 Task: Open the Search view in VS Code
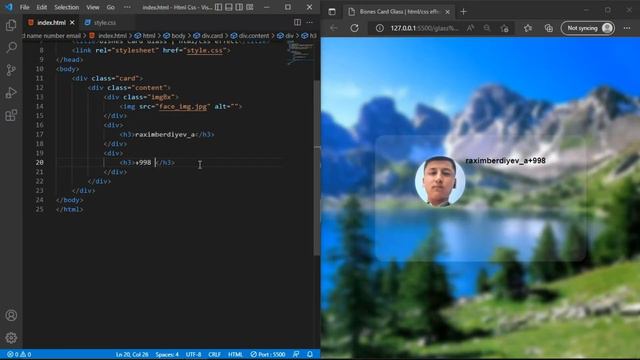[11, 47]
